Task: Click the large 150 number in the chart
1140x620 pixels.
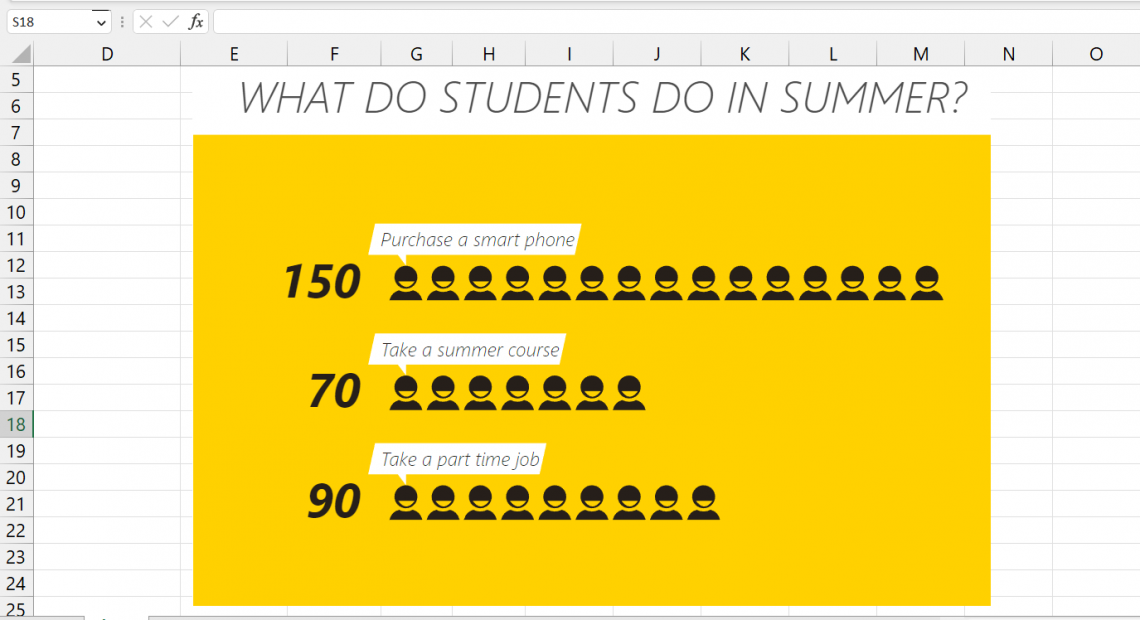Action: 322,282
